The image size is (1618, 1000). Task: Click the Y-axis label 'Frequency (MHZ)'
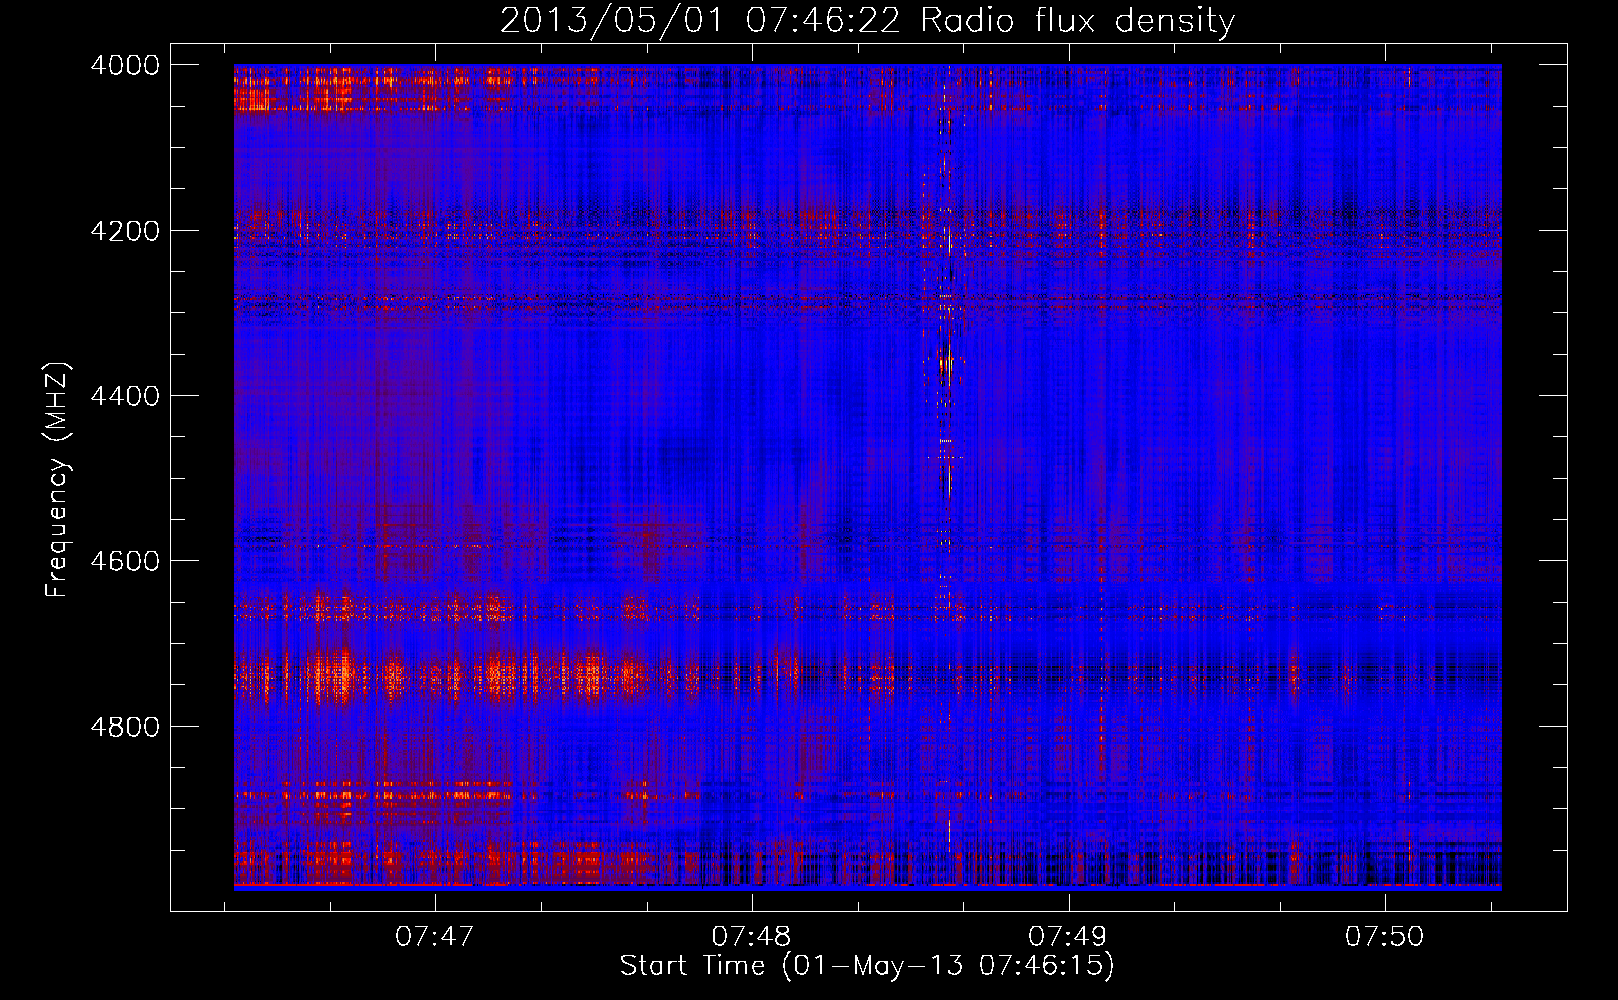[x=57, y=480]
